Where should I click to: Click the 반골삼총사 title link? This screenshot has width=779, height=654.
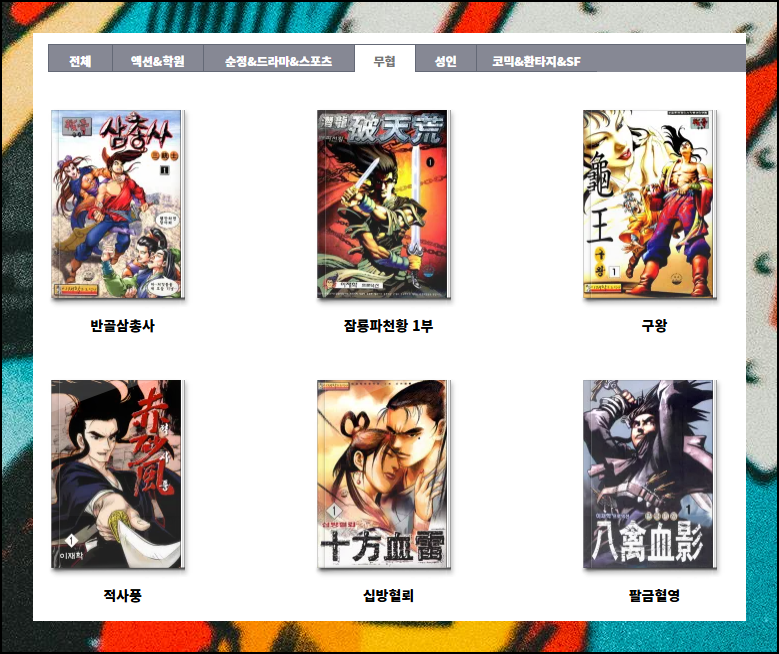pyautogui.click(x=122, y=326)
